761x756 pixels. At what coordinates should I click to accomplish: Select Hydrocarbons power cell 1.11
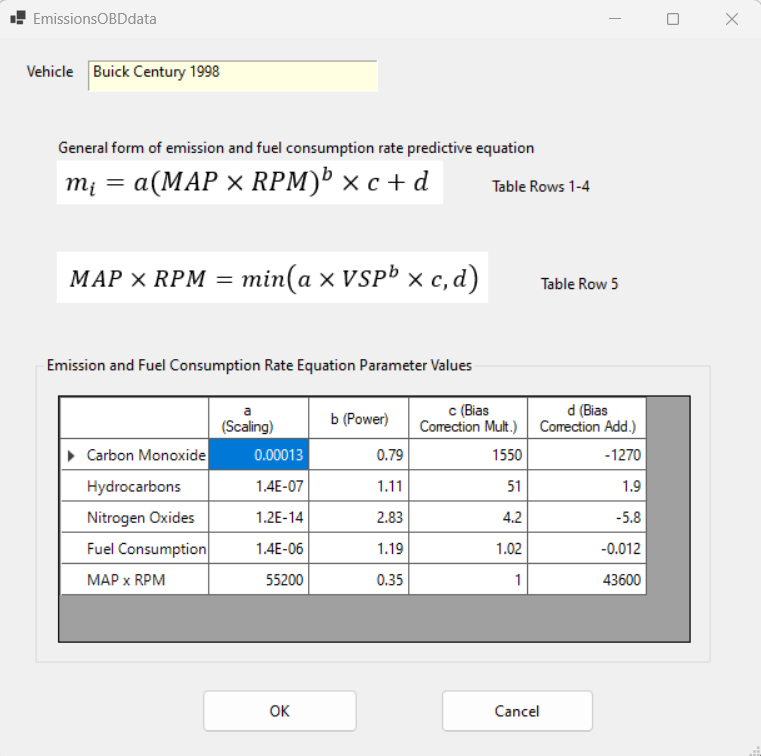(359, 486)
